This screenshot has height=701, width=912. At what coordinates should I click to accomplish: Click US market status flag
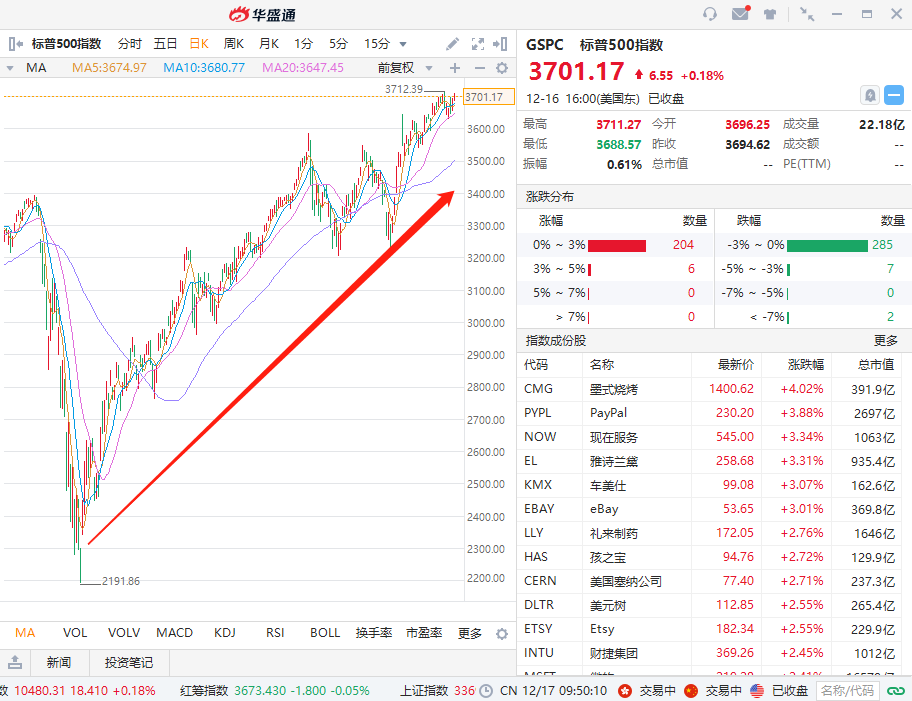click(x=757, y=691)
